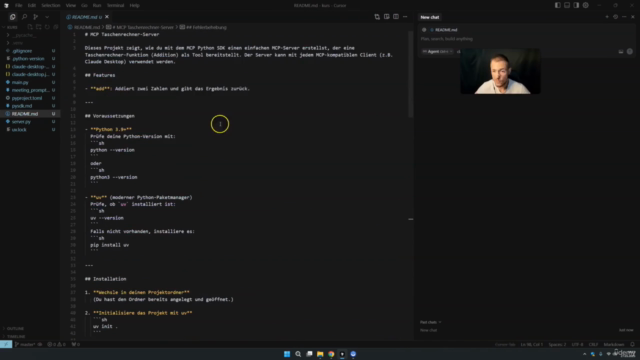Image resolution: width=640 pixels, height=360 pixels.
Task: Open the Selection menu
Action: coord(51,5)
